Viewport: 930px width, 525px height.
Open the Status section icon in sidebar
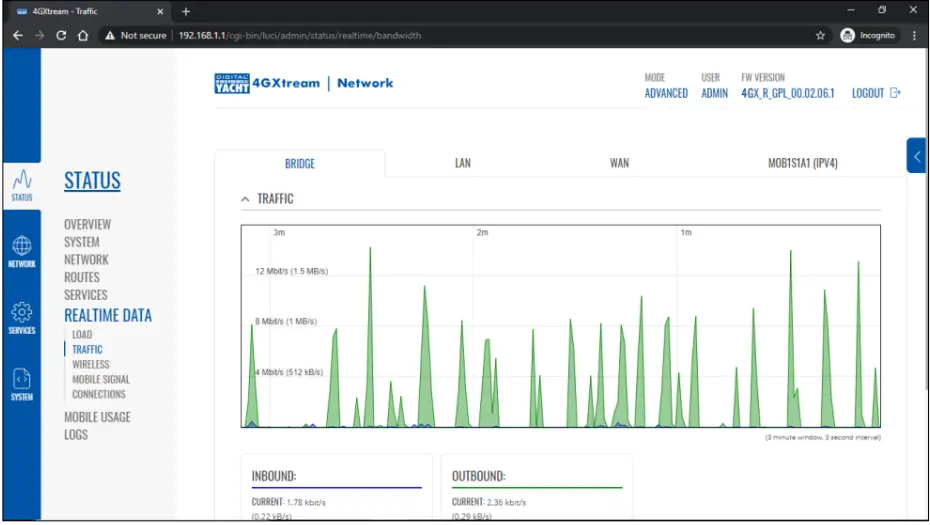tap(21, 184)
